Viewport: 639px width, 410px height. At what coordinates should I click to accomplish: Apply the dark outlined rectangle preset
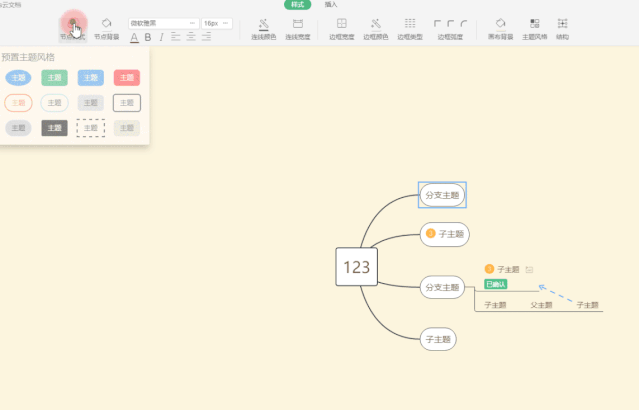(x=127, y=103)
